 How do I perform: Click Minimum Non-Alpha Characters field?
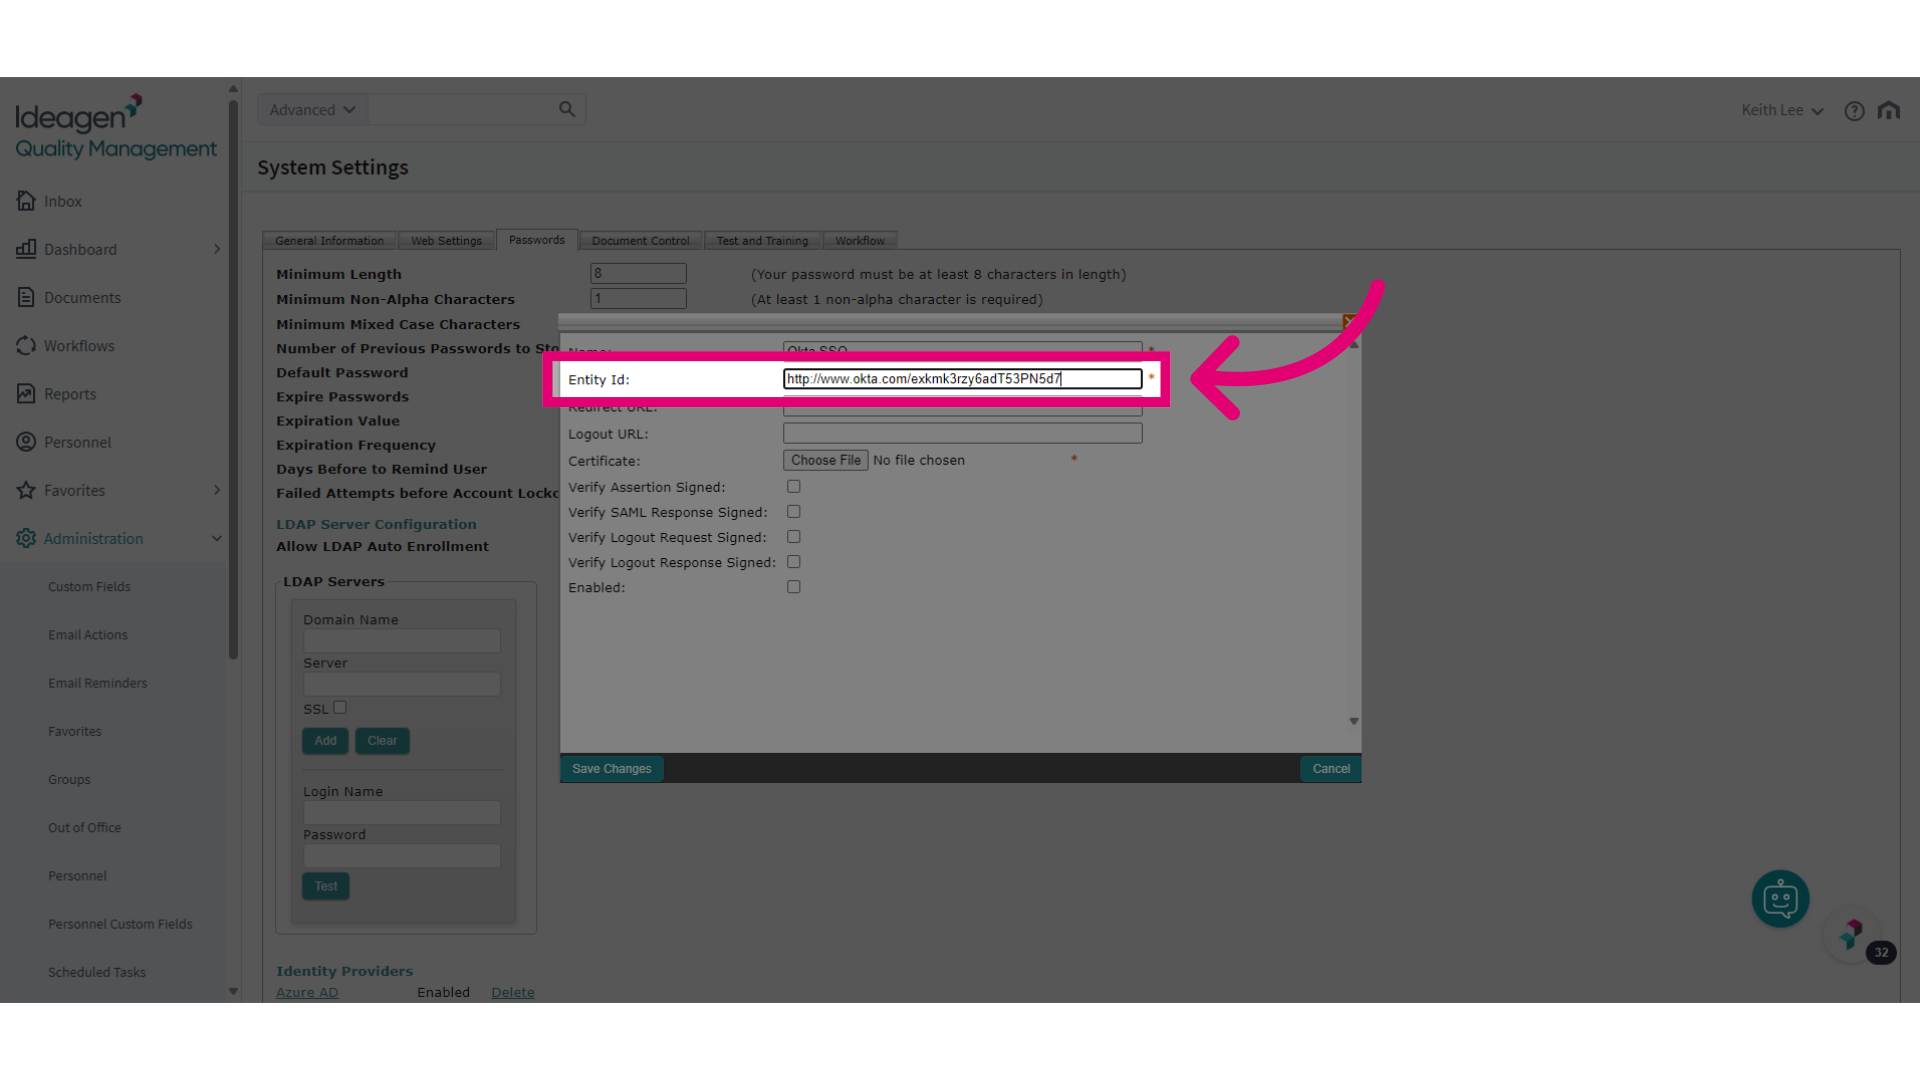pyautogui.click(x=638, y=298)
